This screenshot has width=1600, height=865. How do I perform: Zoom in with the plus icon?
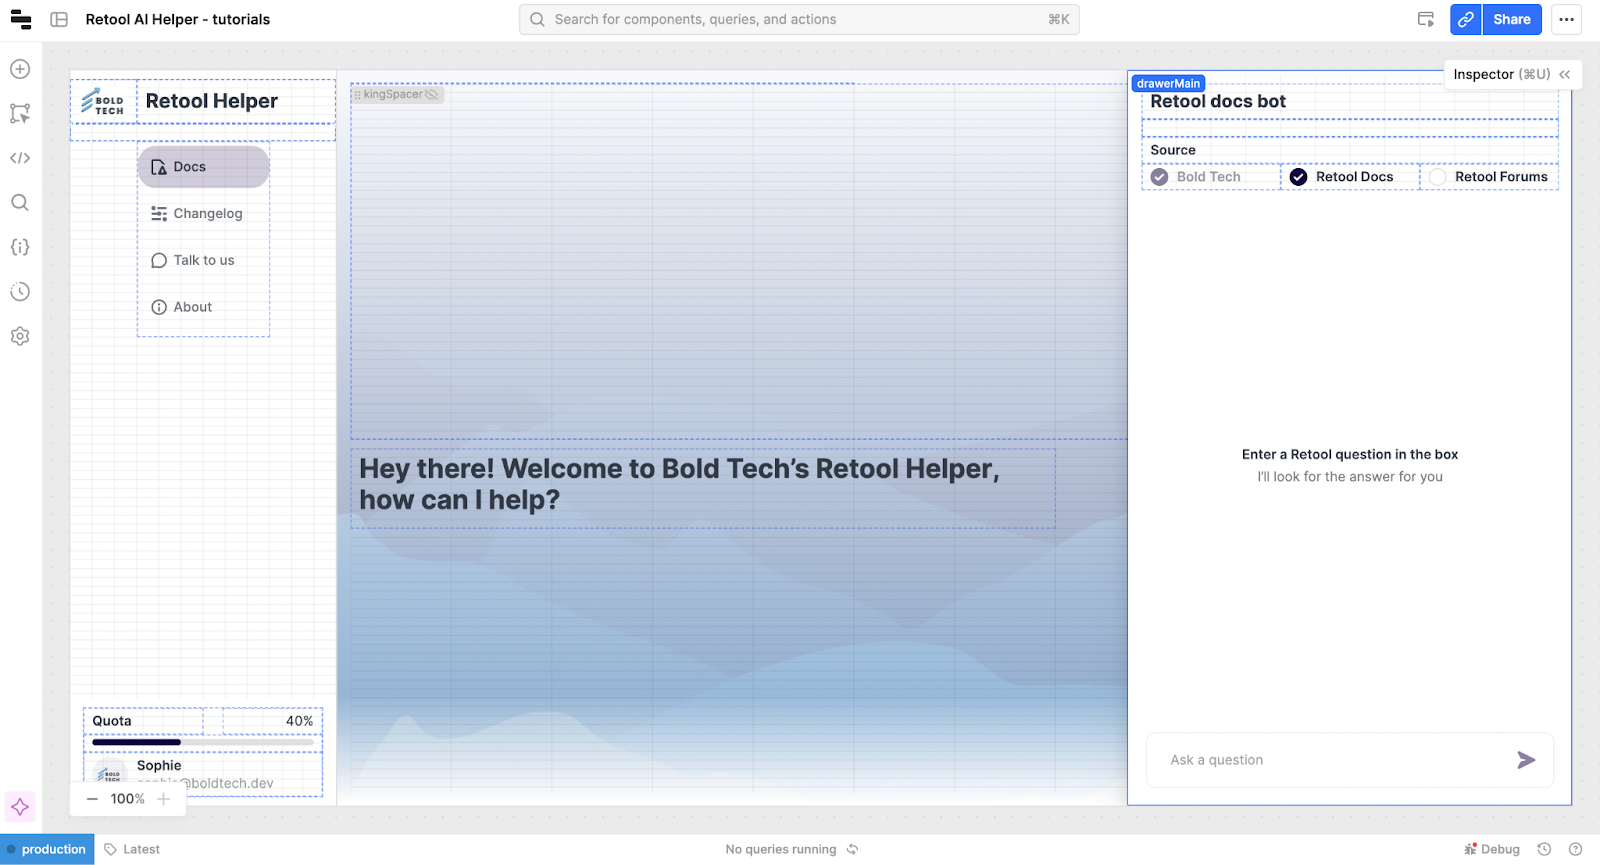[x=164, y=799]
